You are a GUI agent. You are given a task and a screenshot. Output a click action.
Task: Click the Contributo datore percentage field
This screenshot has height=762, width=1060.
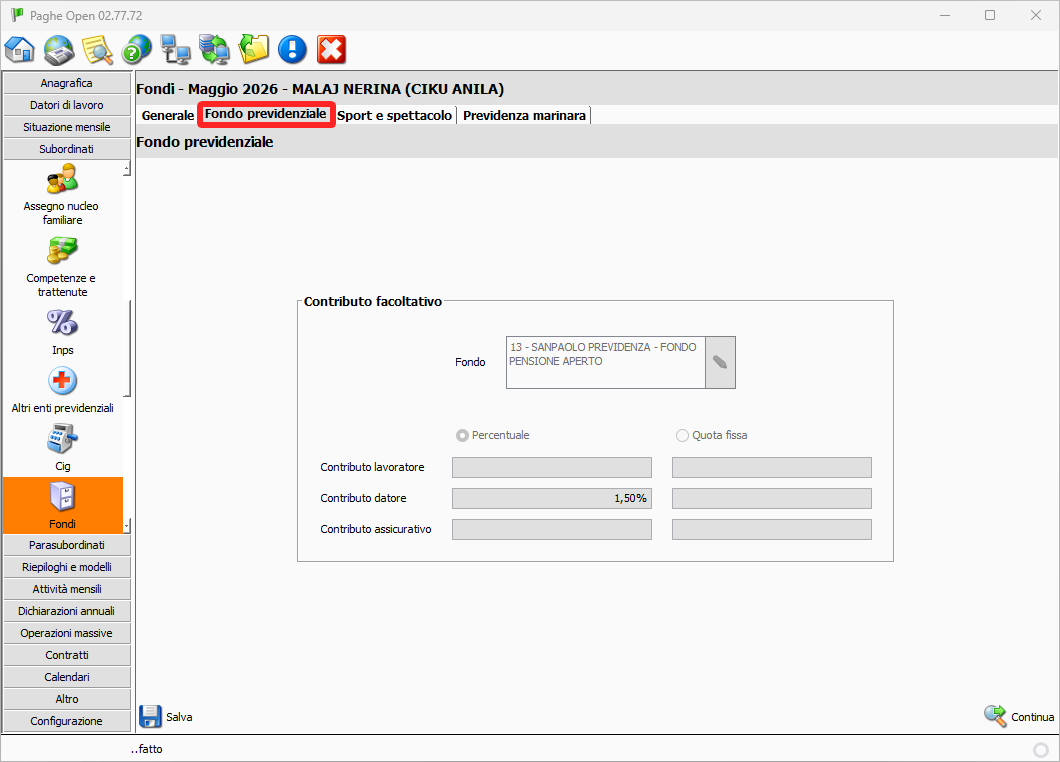pos(551,498)
